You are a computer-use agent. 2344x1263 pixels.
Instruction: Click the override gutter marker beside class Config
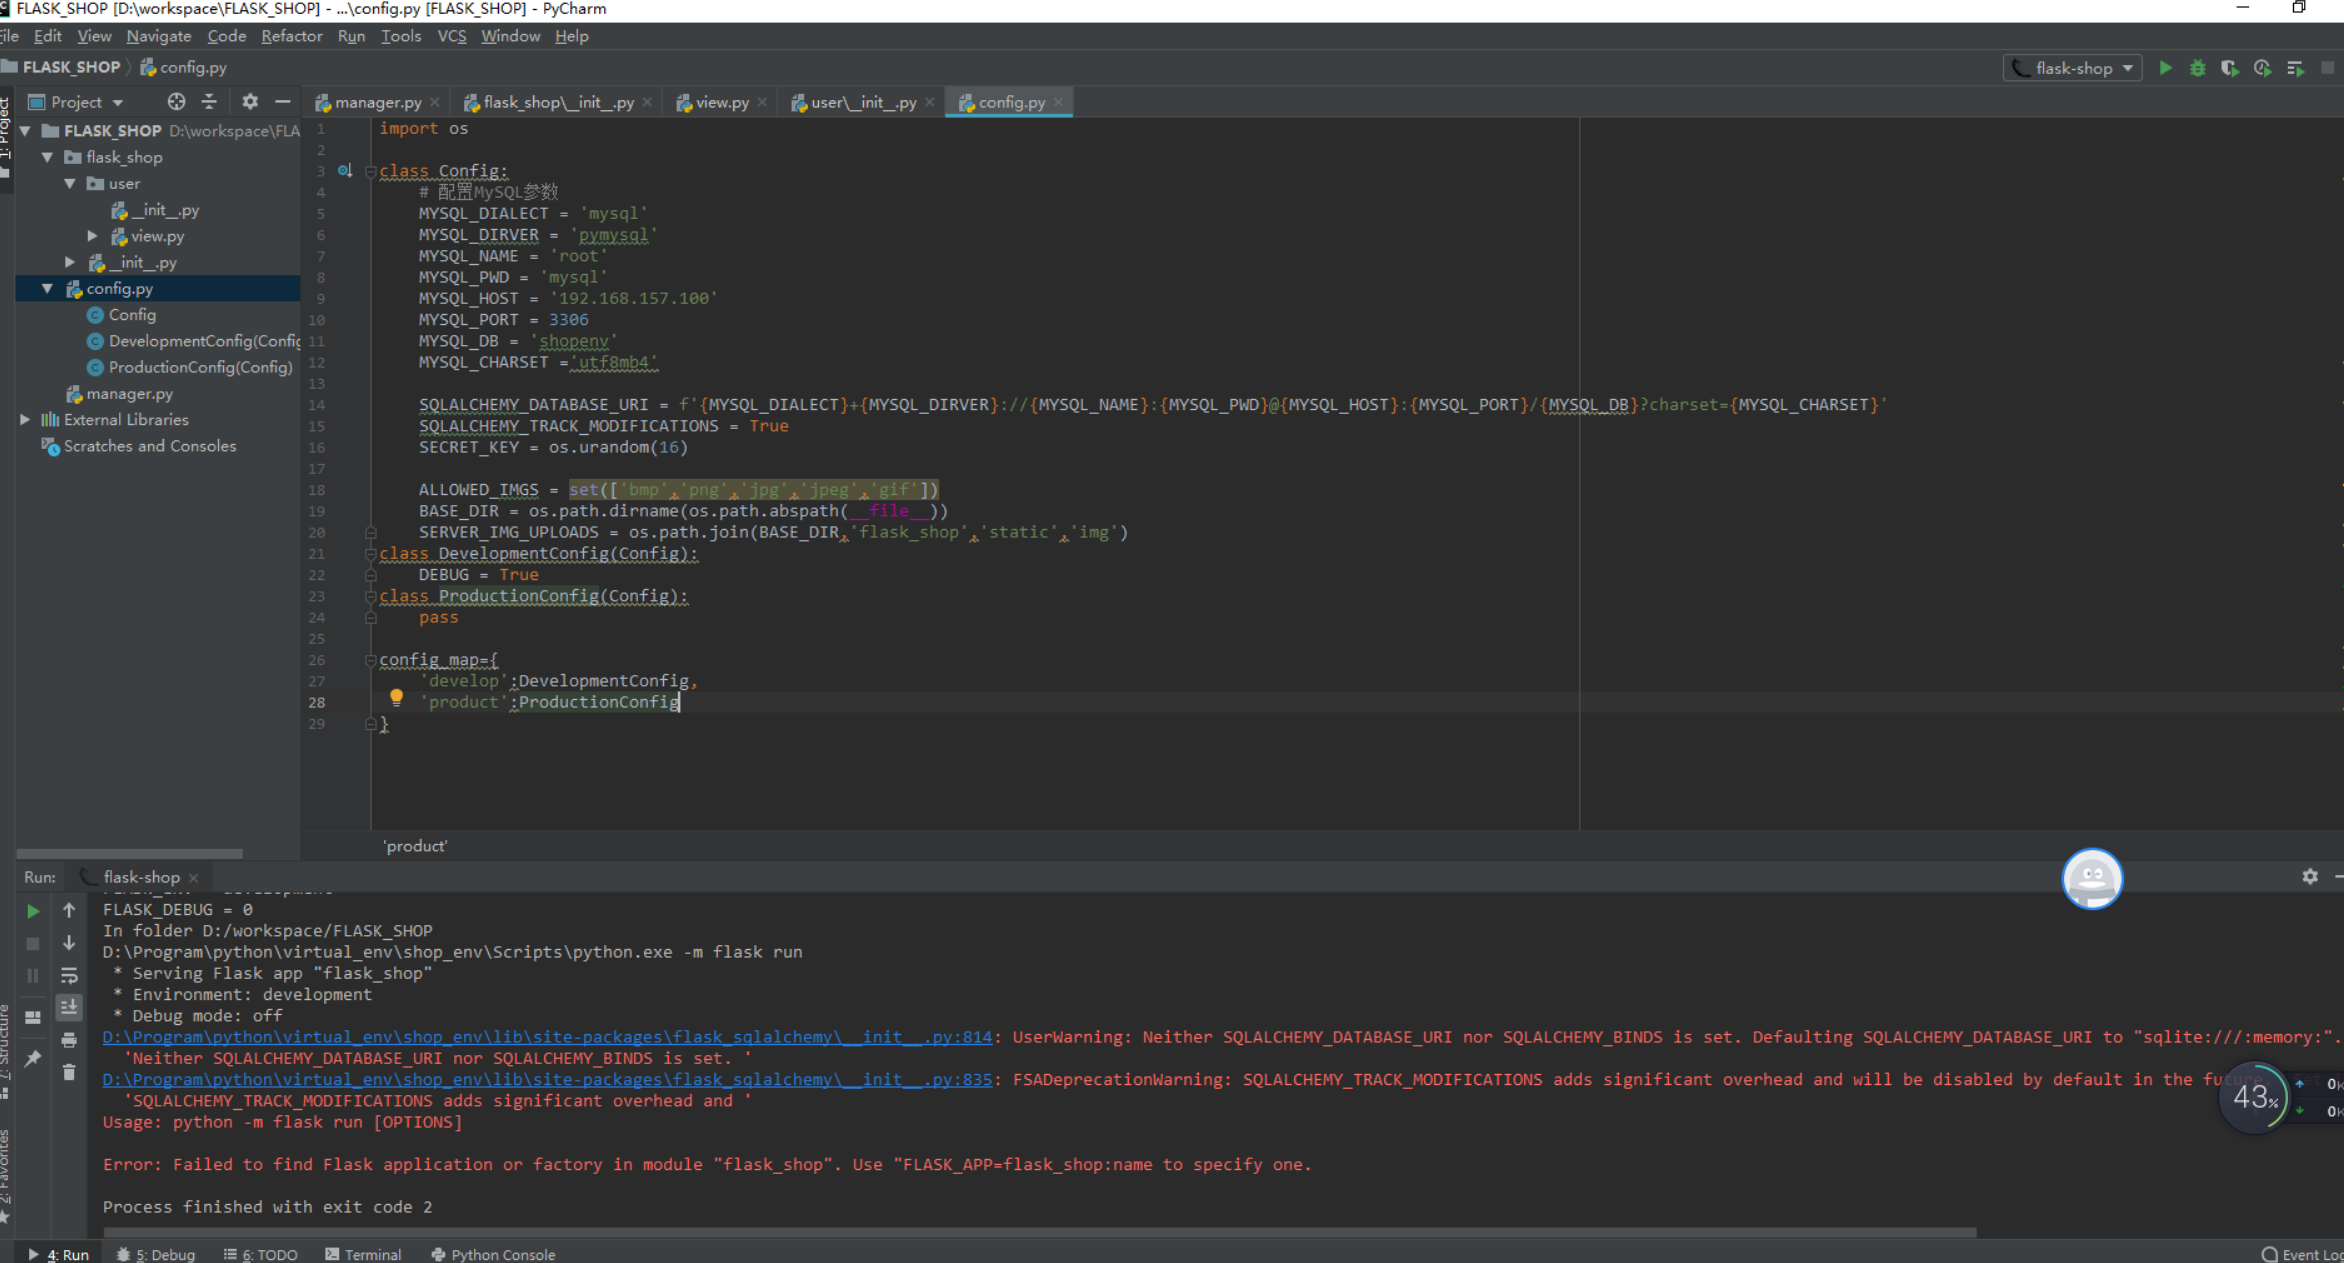[345, 170]
